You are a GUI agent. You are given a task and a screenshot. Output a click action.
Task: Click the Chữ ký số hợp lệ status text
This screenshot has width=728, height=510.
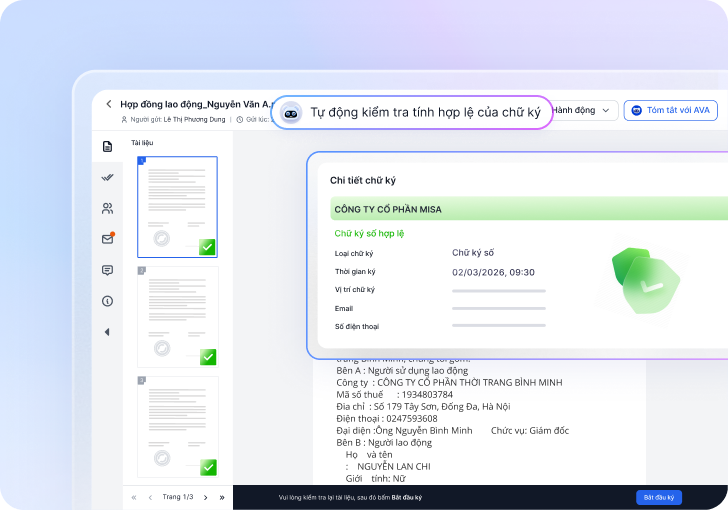[x=369, y=234]
